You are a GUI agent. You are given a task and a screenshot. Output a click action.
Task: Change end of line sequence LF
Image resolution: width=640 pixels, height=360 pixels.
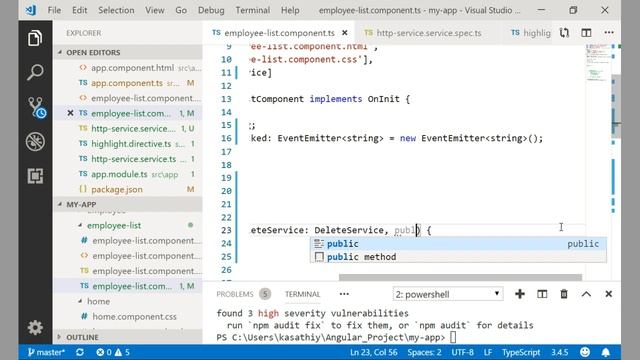click(488, 352)
